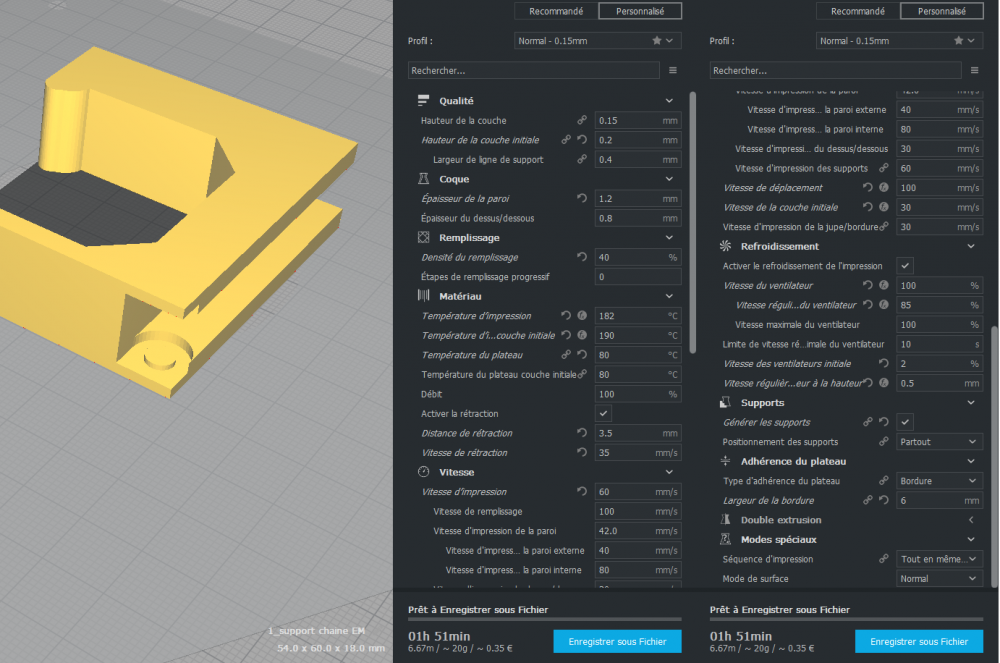
Task: Click the left panel Rechercher search field
Action: [534, 71]
